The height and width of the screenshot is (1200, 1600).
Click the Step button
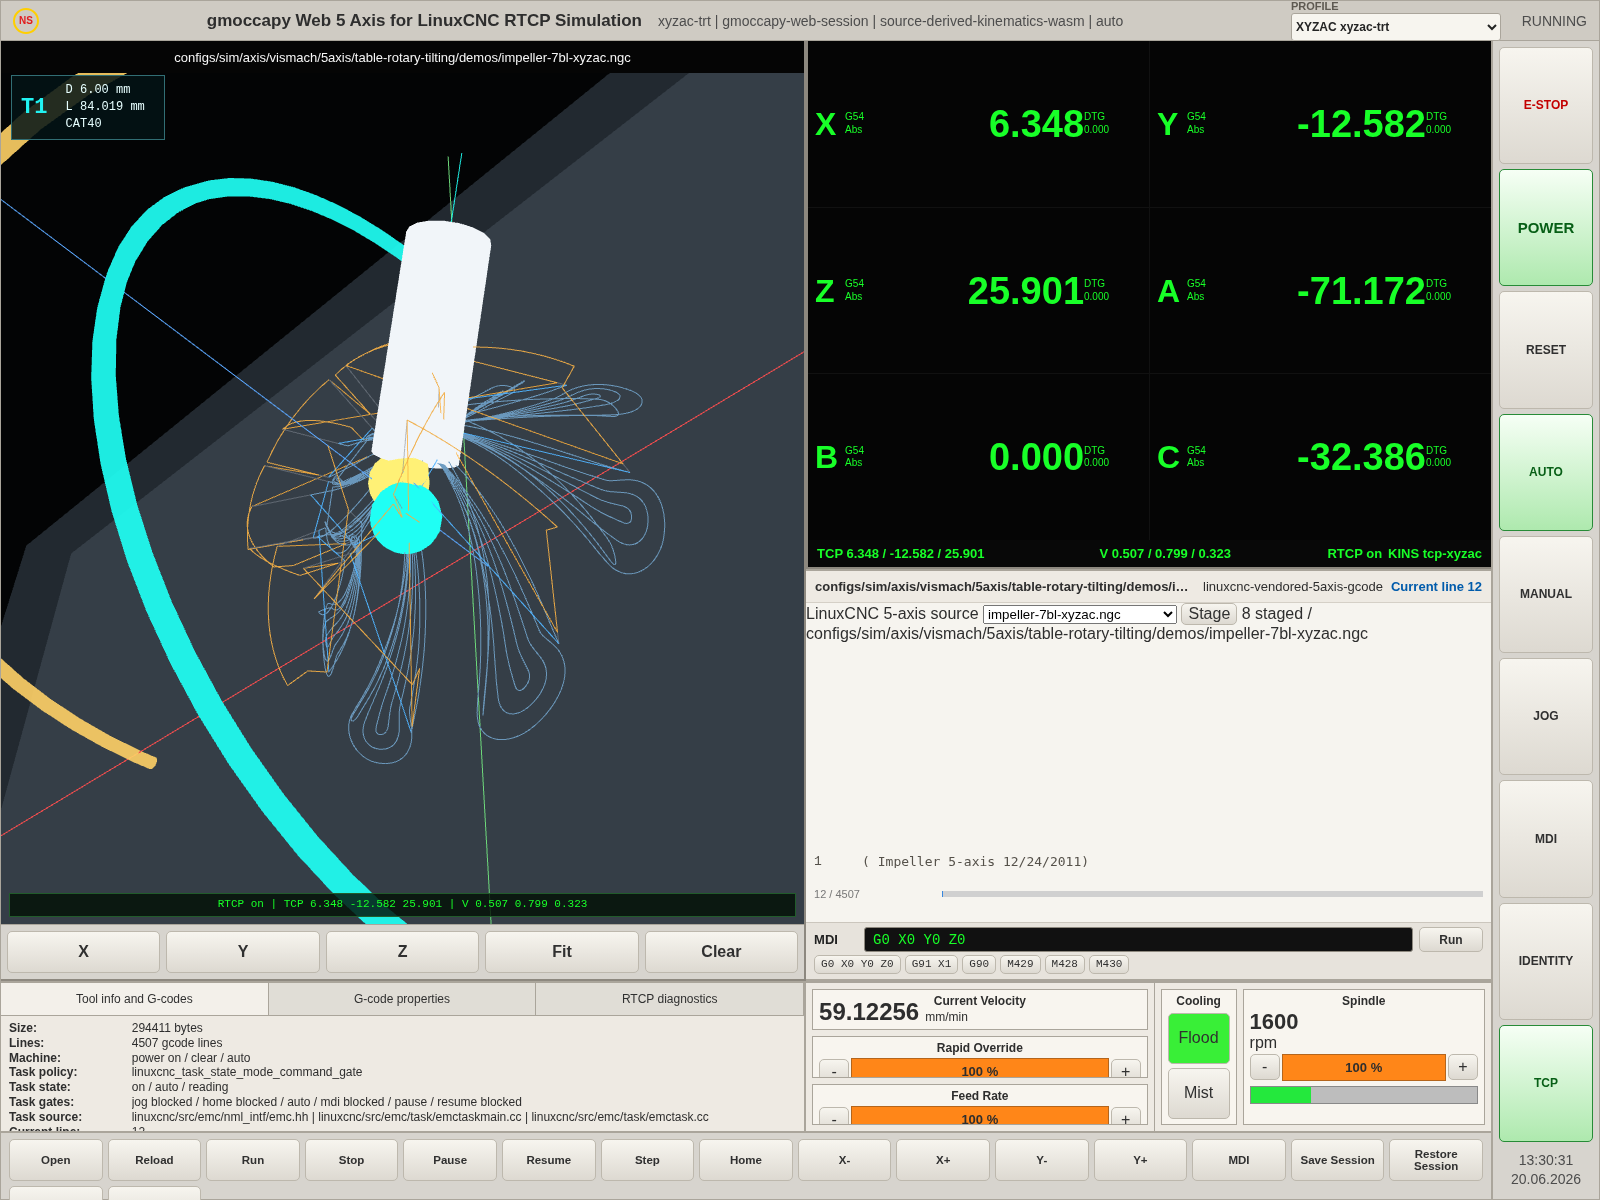[x=647, y=1160]
